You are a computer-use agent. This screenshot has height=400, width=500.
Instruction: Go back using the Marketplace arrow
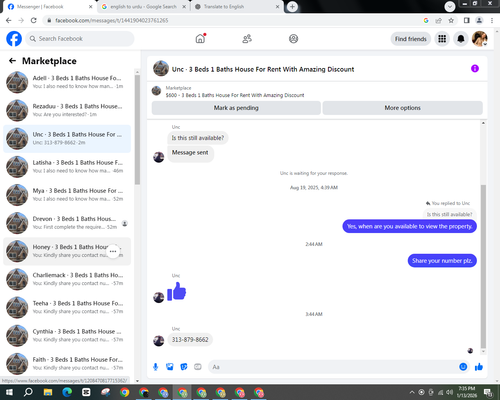(12, 61)
